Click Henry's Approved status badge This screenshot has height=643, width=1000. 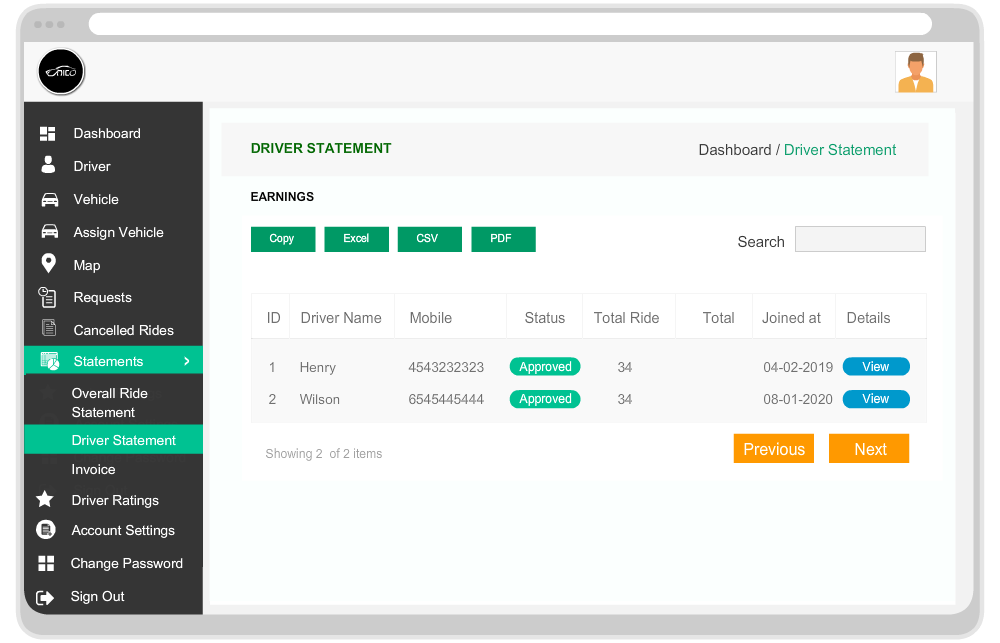[545, 367]
